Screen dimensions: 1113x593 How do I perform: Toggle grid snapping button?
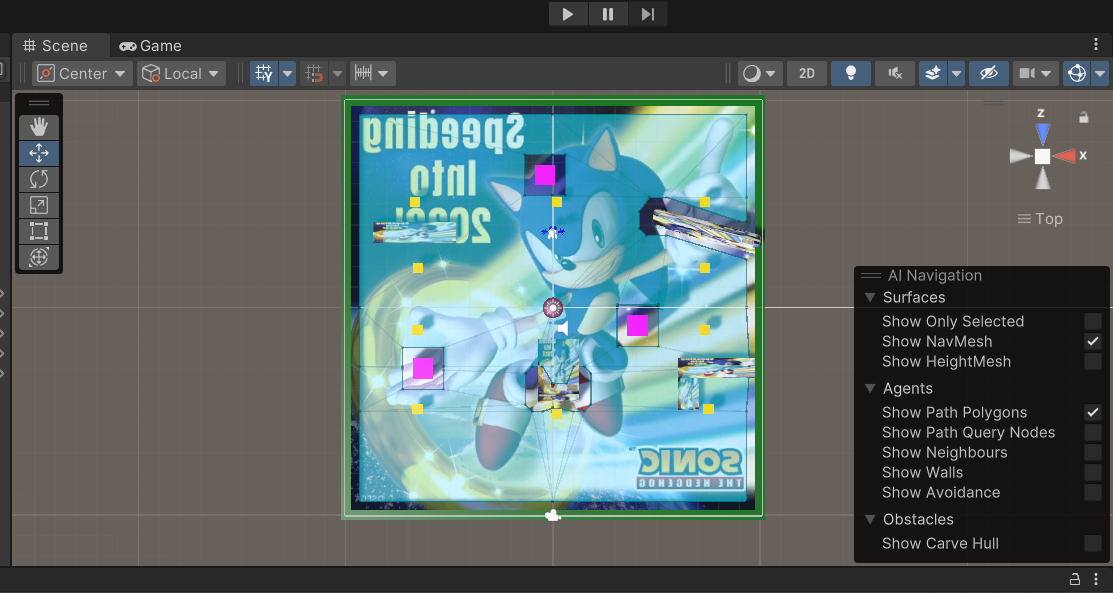point(314,73)
